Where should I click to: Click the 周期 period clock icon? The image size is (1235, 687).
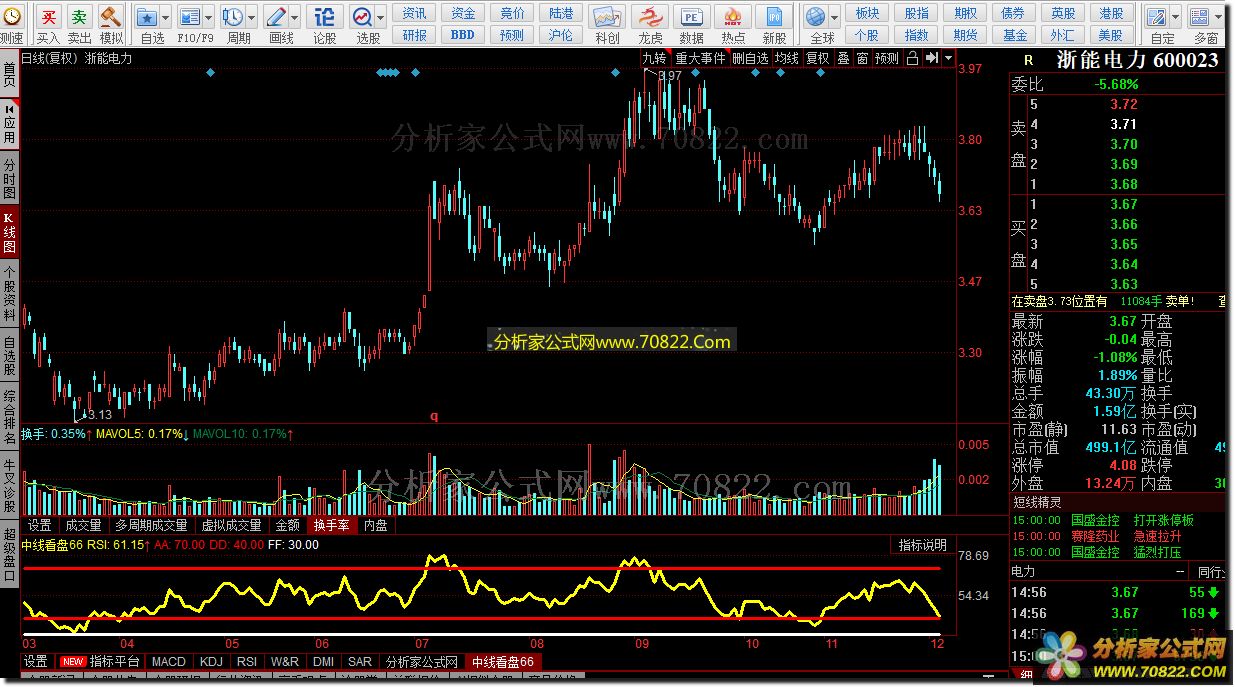(x=231, y=17)
